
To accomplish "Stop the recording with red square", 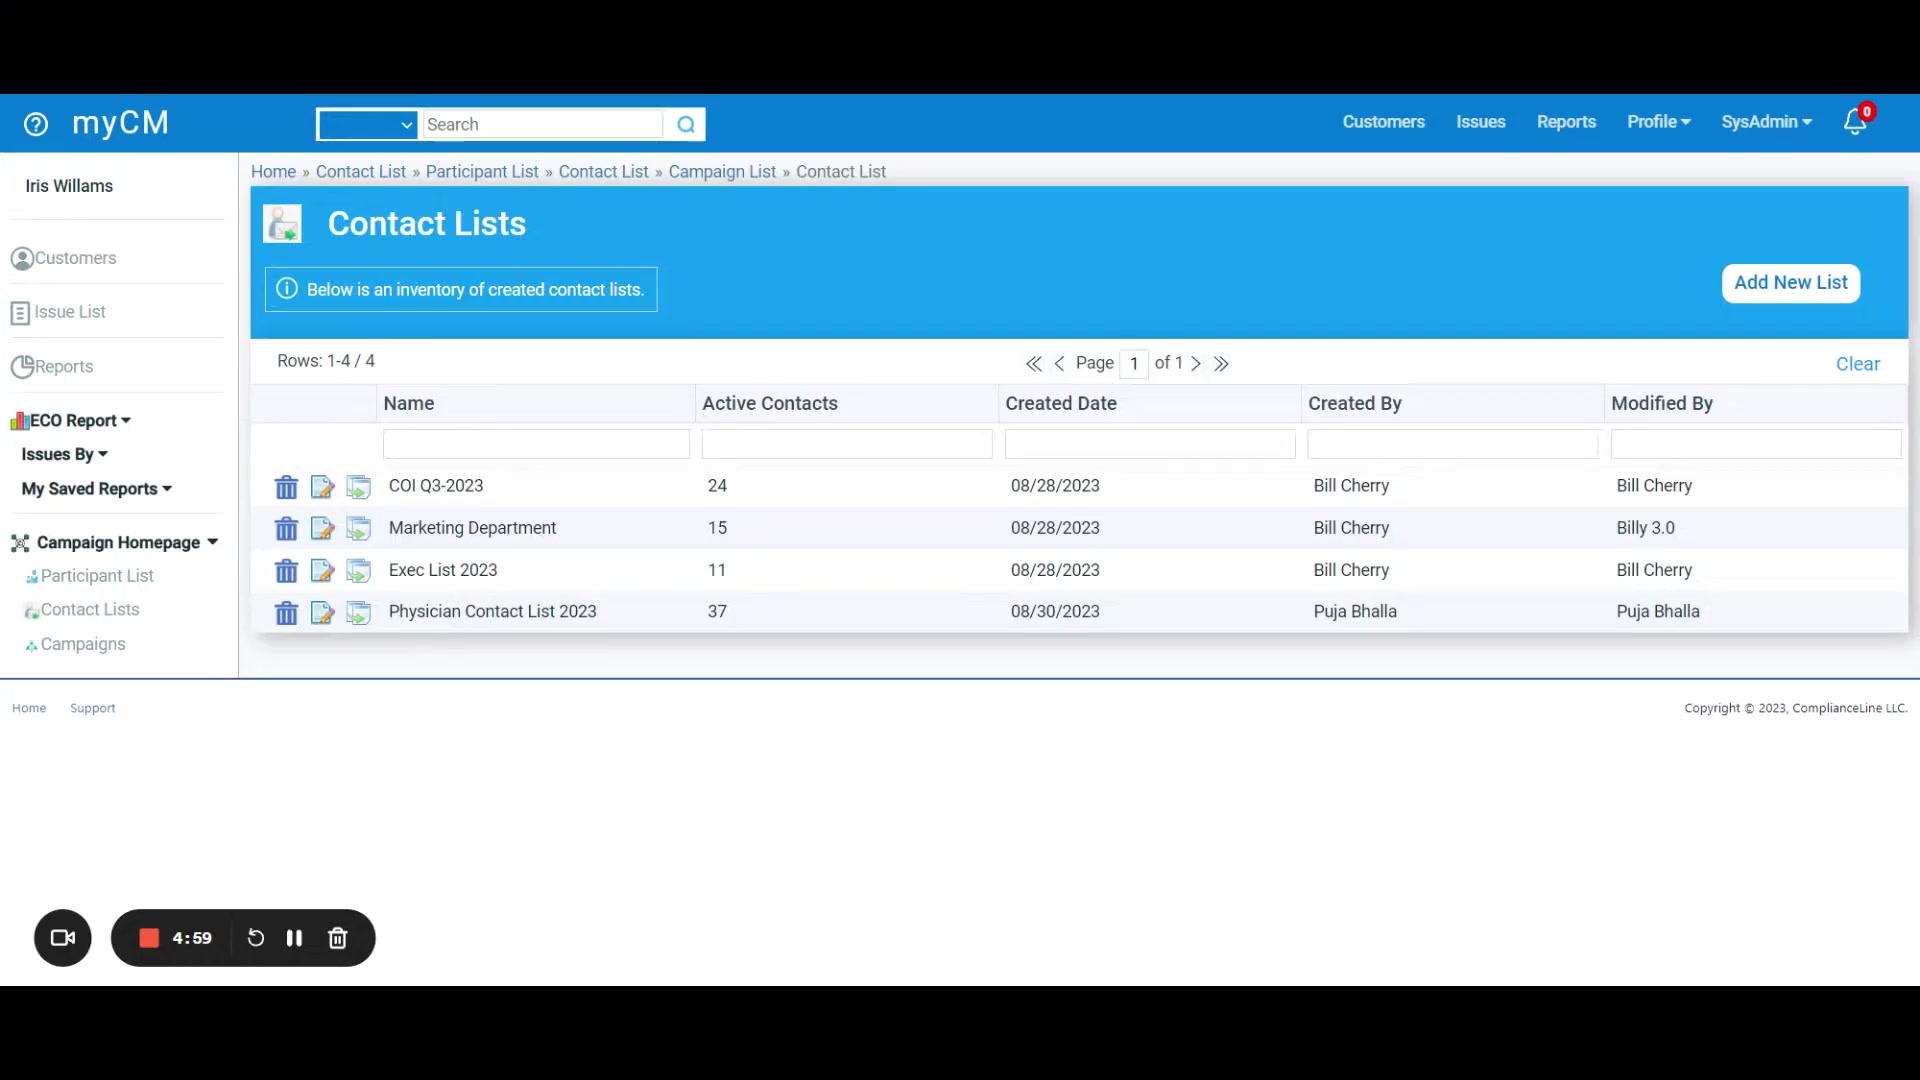I will coord(149,938).
